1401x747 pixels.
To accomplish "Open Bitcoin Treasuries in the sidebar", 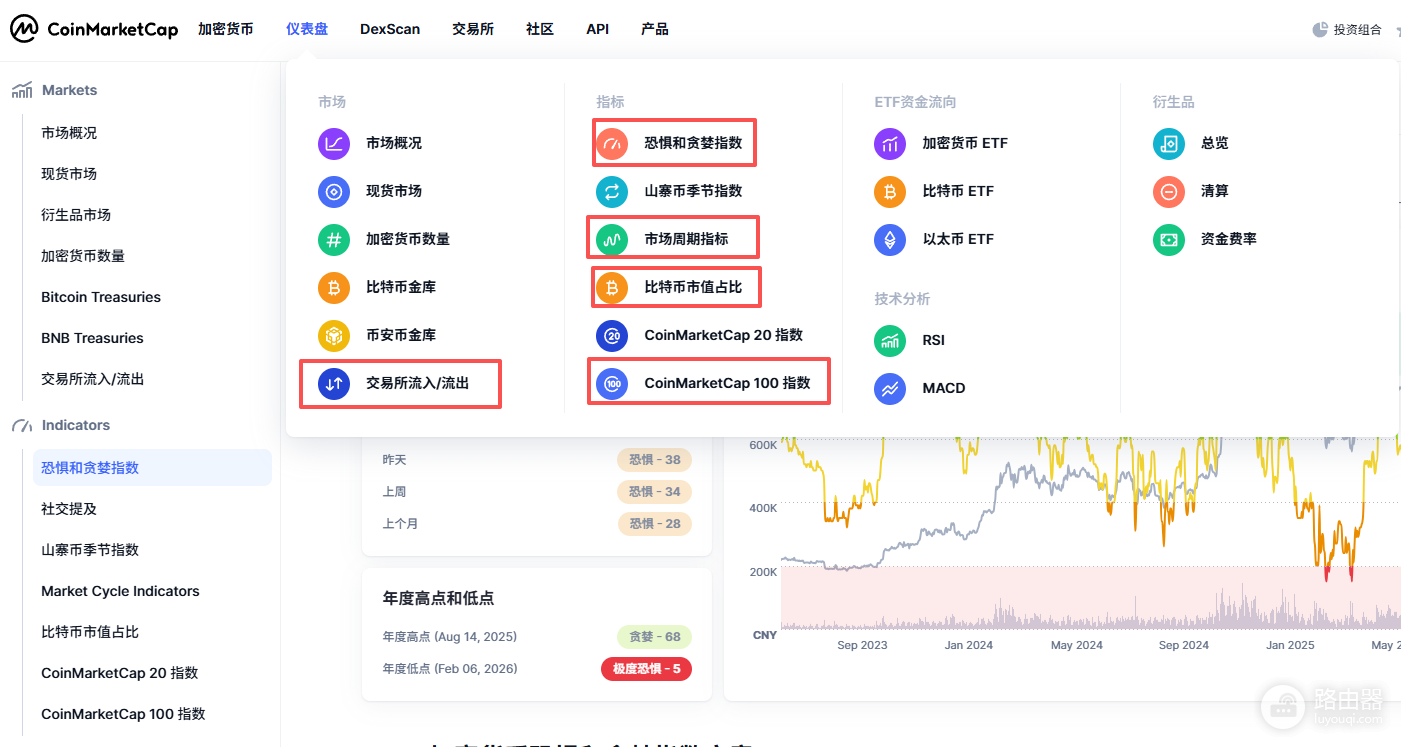I will 101,297.
